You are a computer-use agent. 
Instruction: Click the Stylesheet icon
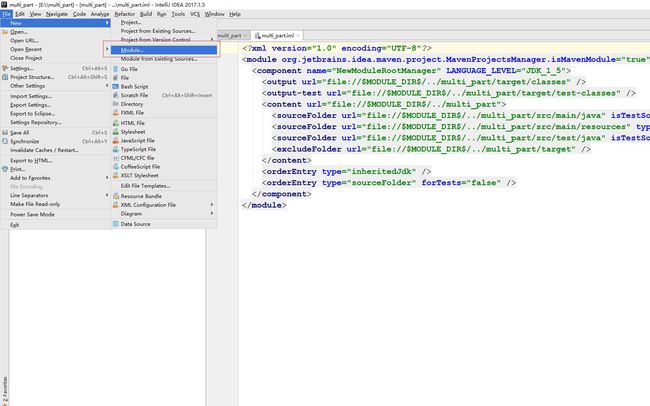tap(116, 132)
